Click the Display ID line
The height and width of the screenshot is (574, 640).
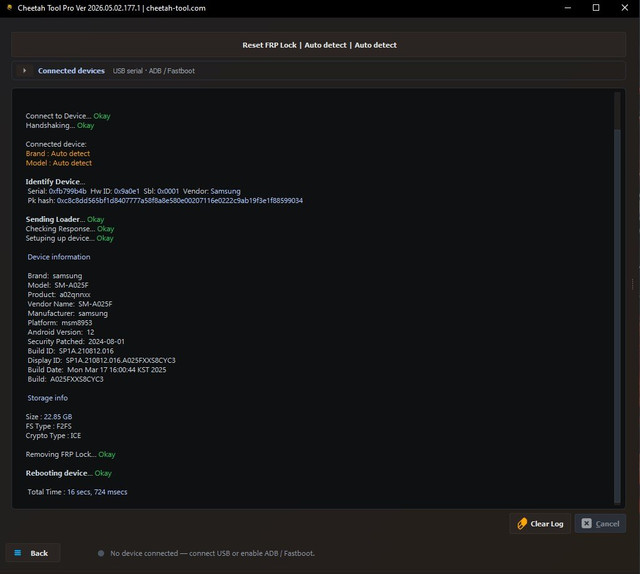[101, 360]
